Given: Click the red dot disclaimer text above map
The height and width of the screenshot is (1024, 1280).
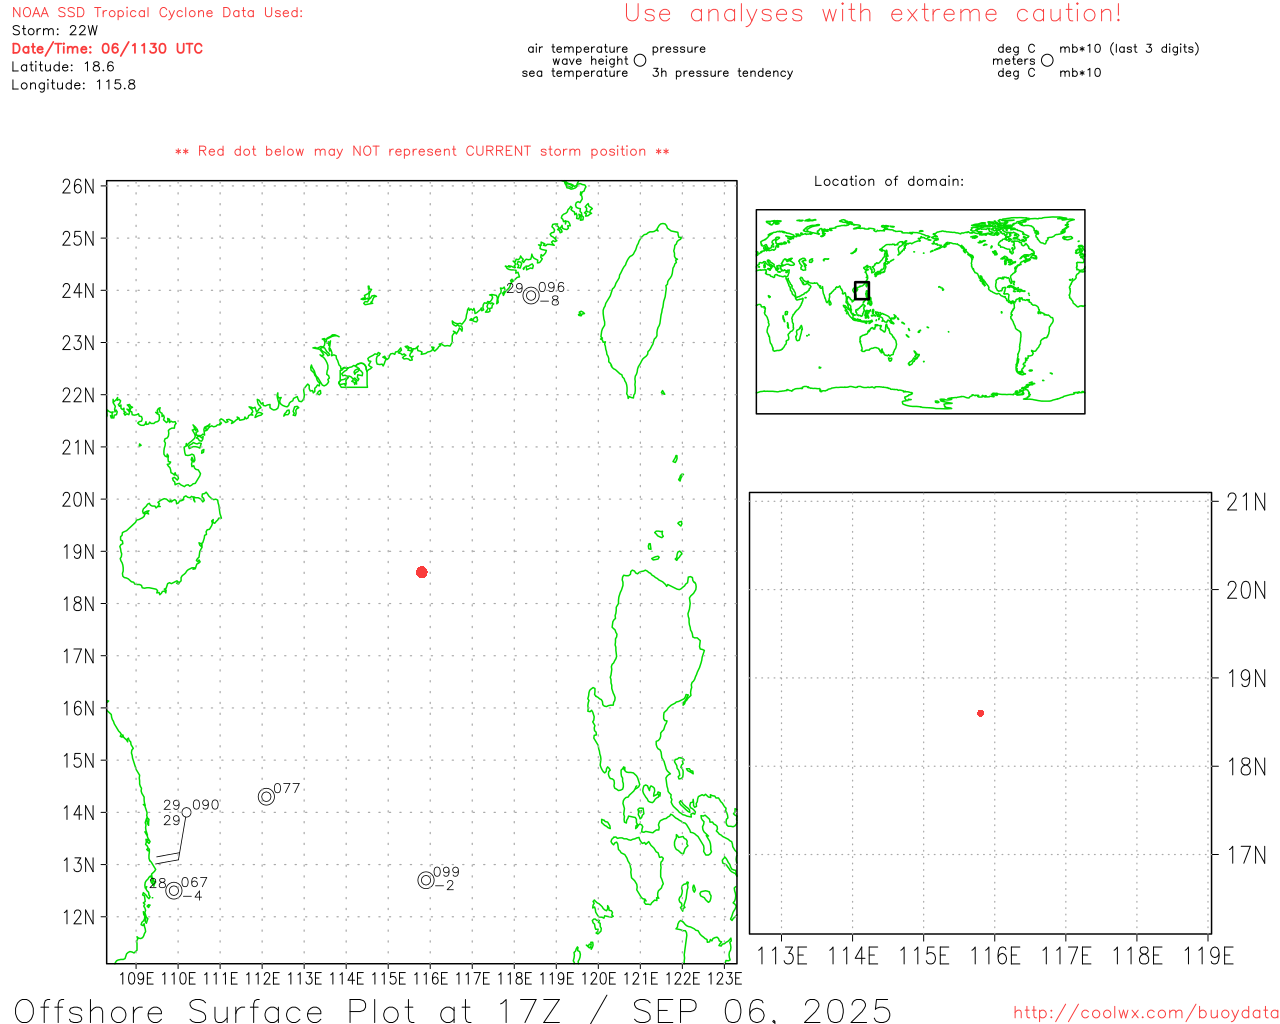Looking at the screenshot, I should tap(422, 151).
